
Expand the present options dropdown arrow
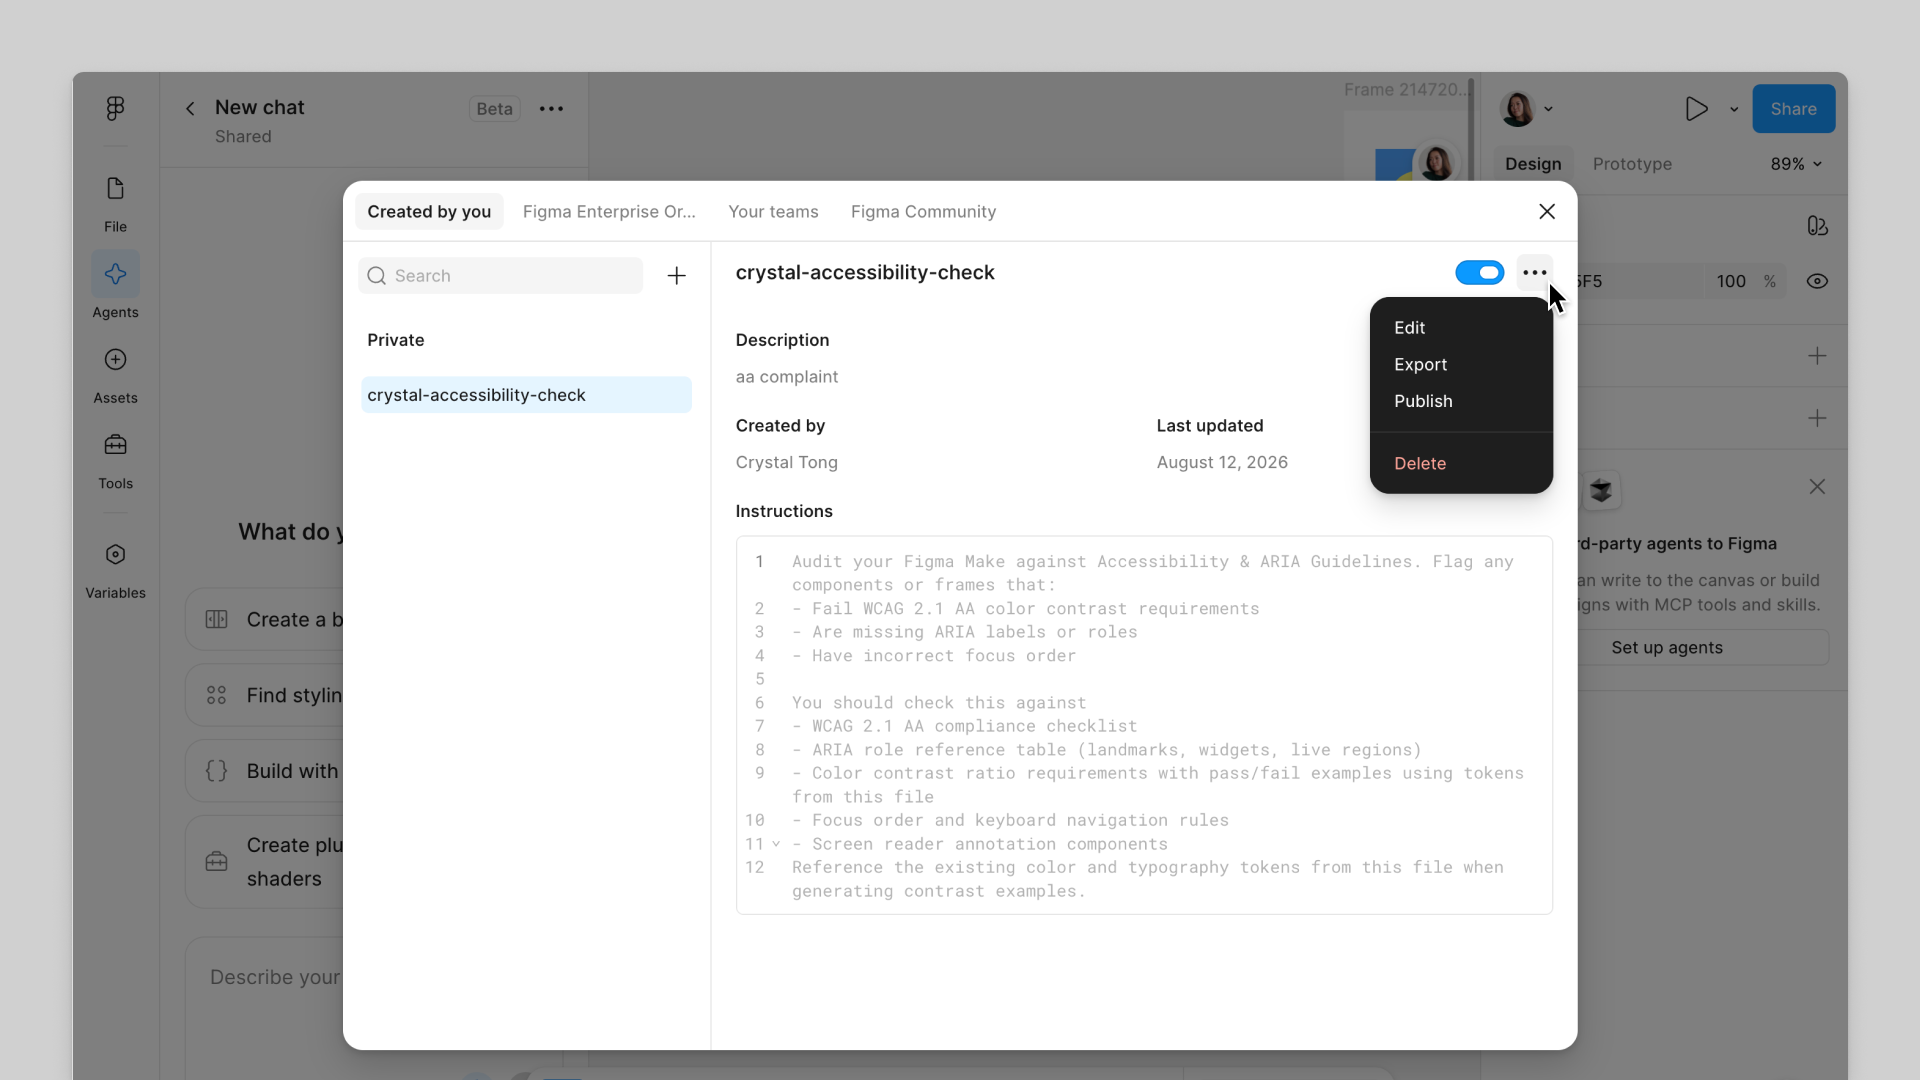pos(1734,109)
